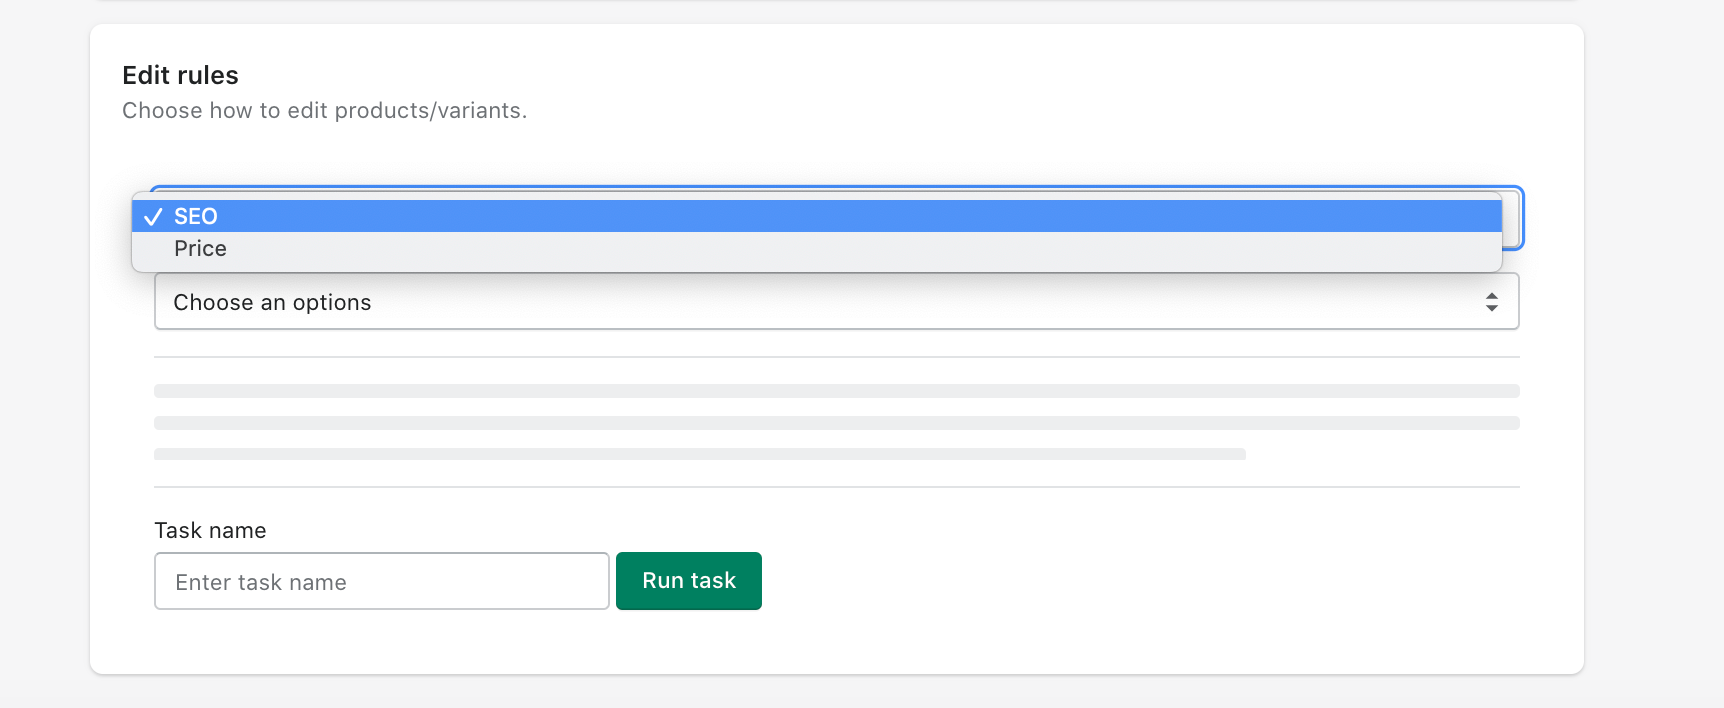Click inside the Enter task name field

click(x=381, y=581)
